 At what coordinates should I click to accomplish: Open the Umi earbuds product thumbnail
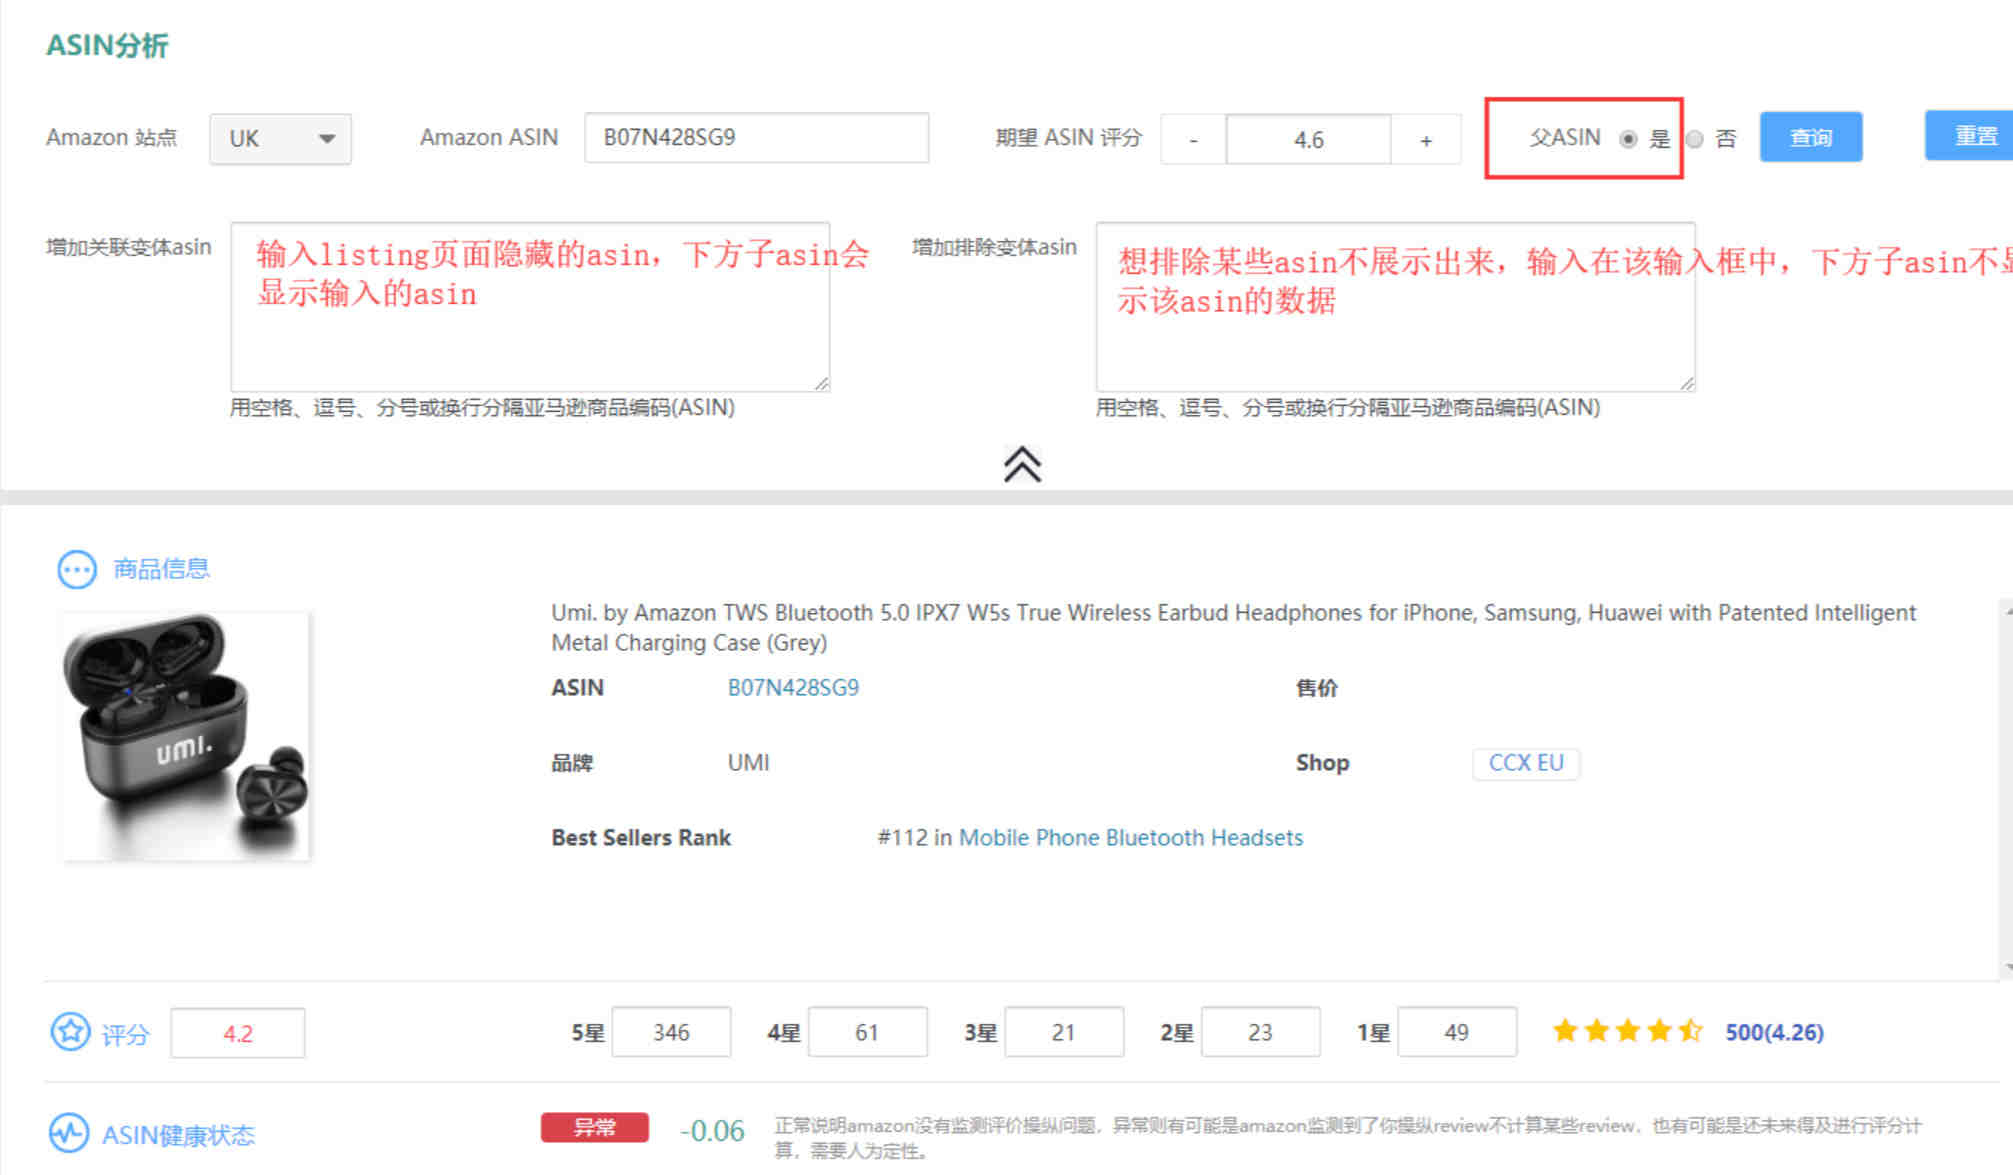tap(186, 736)
